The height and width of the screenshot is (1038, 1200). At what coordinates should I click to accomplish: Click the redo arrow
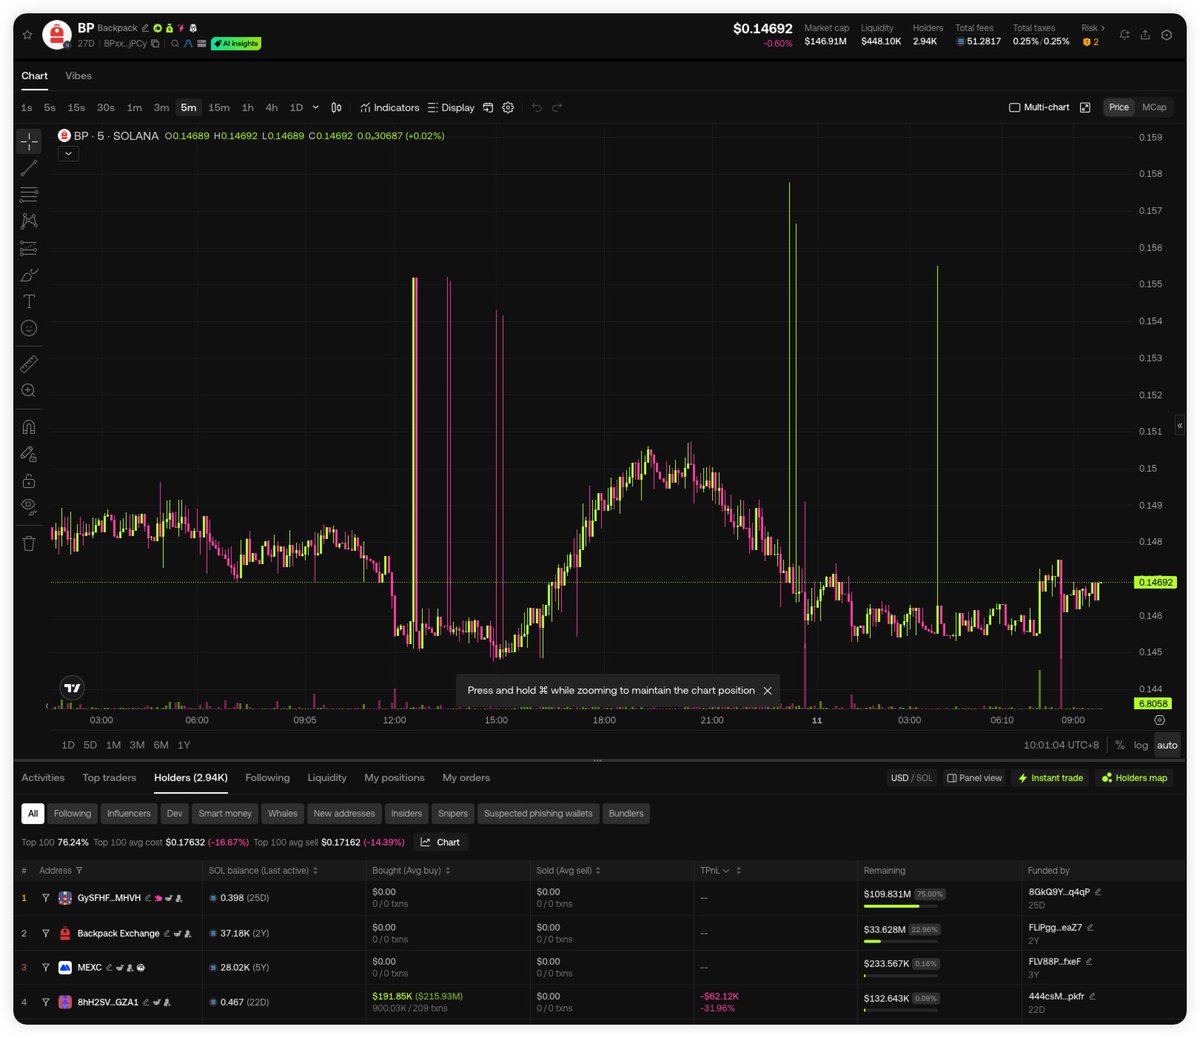557,108
